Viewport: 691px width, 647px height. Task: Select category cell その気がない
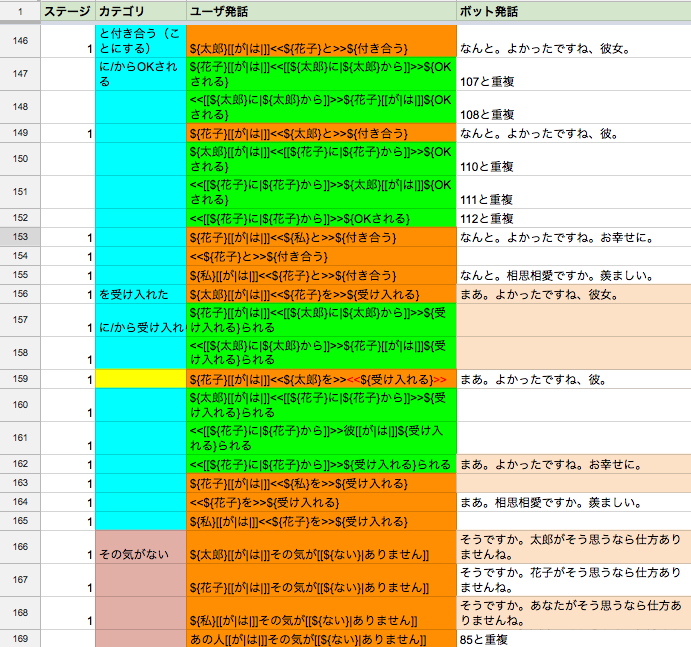[x=141, y=547]
